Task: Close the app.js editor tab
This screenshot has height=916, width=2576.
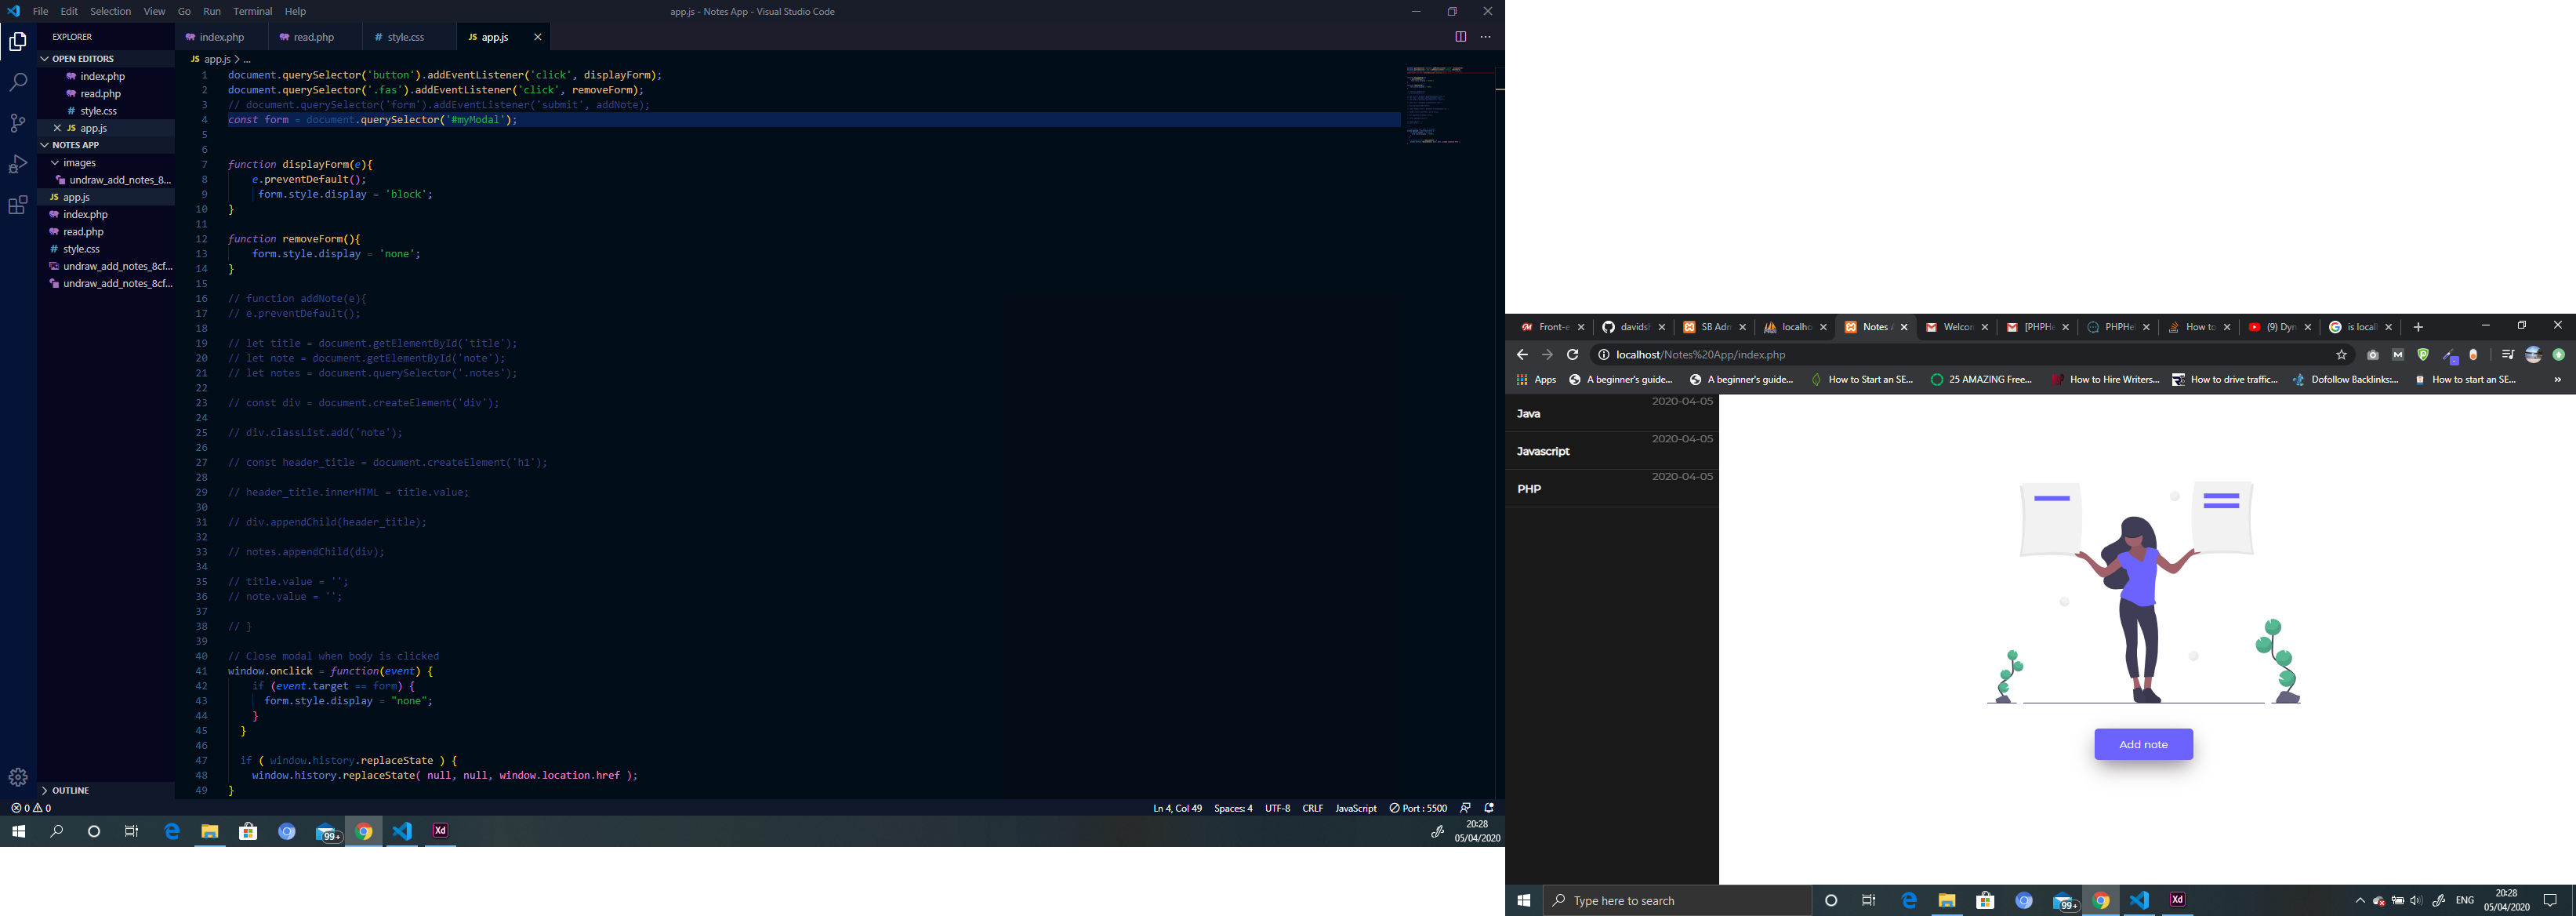Action: (x=538, y=37)
